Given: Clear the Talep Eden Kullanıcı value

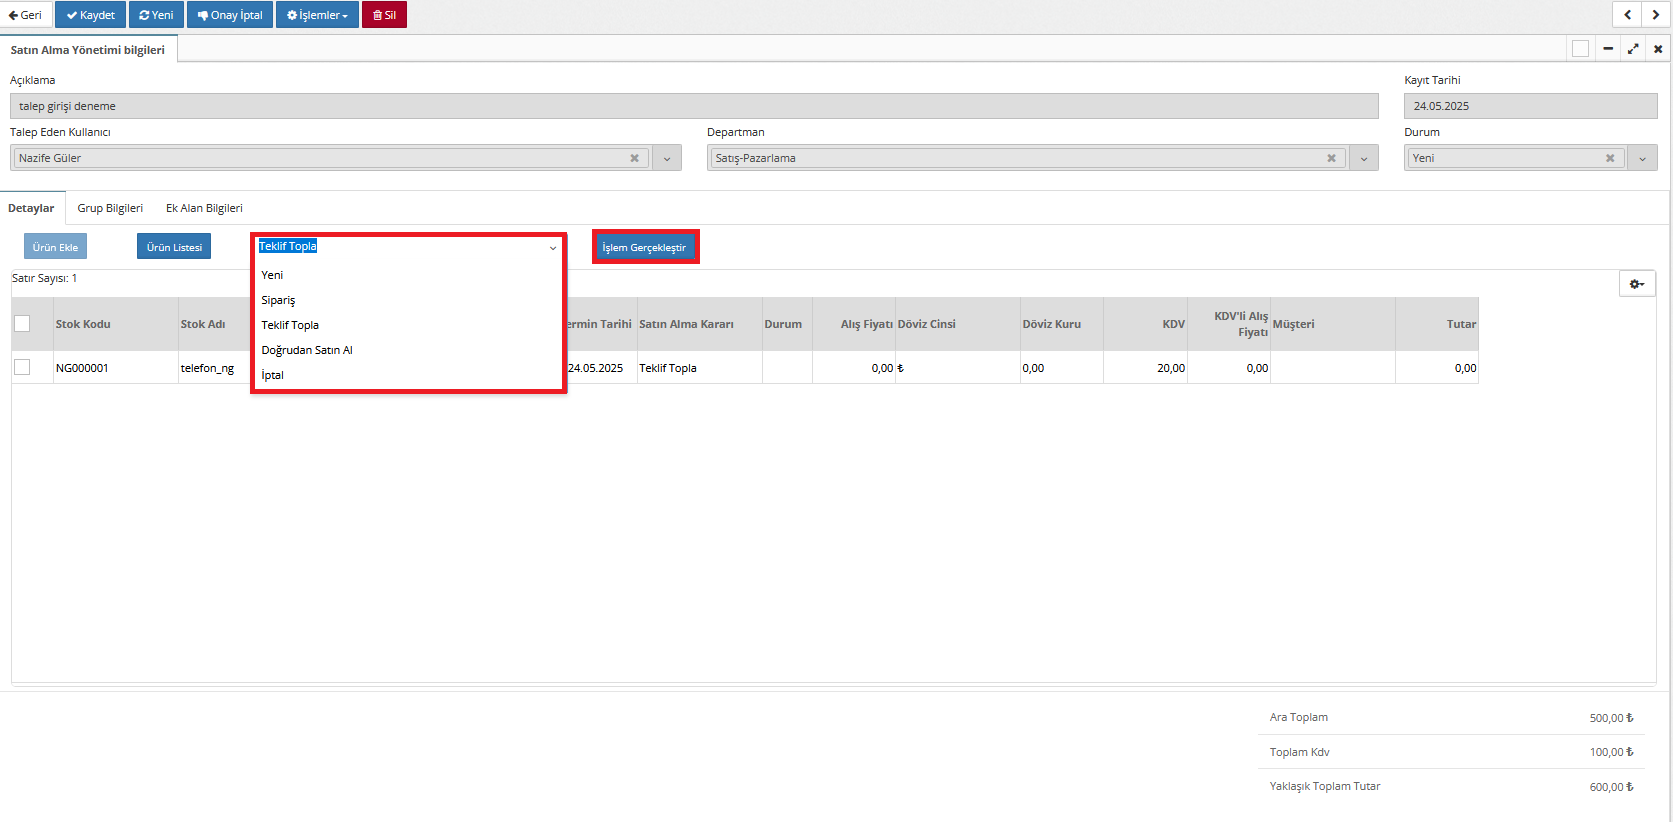Looking at the screenshot, I should point(634,158).
